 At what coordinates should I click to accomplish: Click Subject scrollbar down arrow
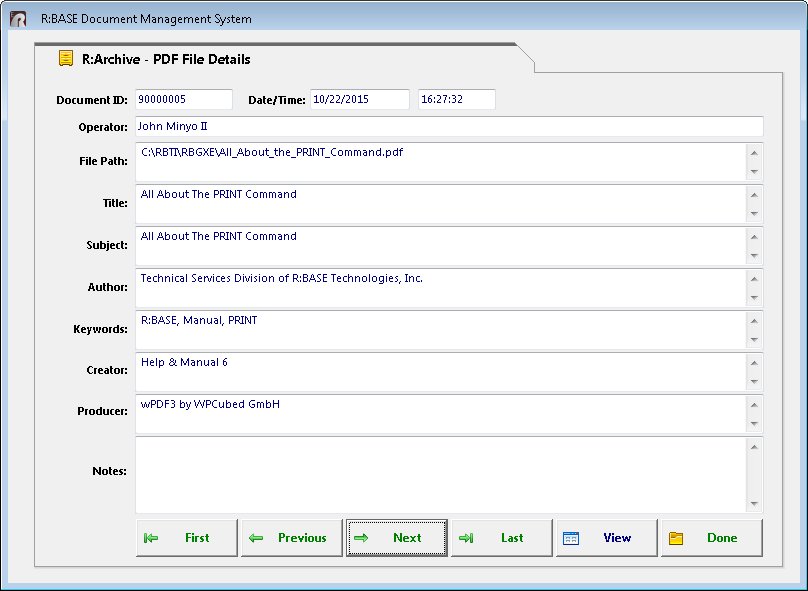pyautogui.click(x=754, y=256)
